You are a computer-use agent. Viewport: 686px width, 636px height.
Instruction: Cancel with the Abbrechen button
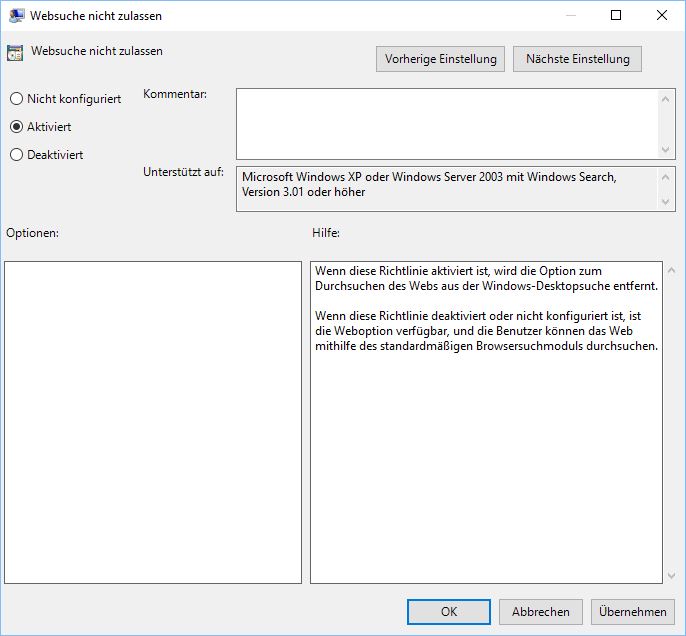point(541,612)
